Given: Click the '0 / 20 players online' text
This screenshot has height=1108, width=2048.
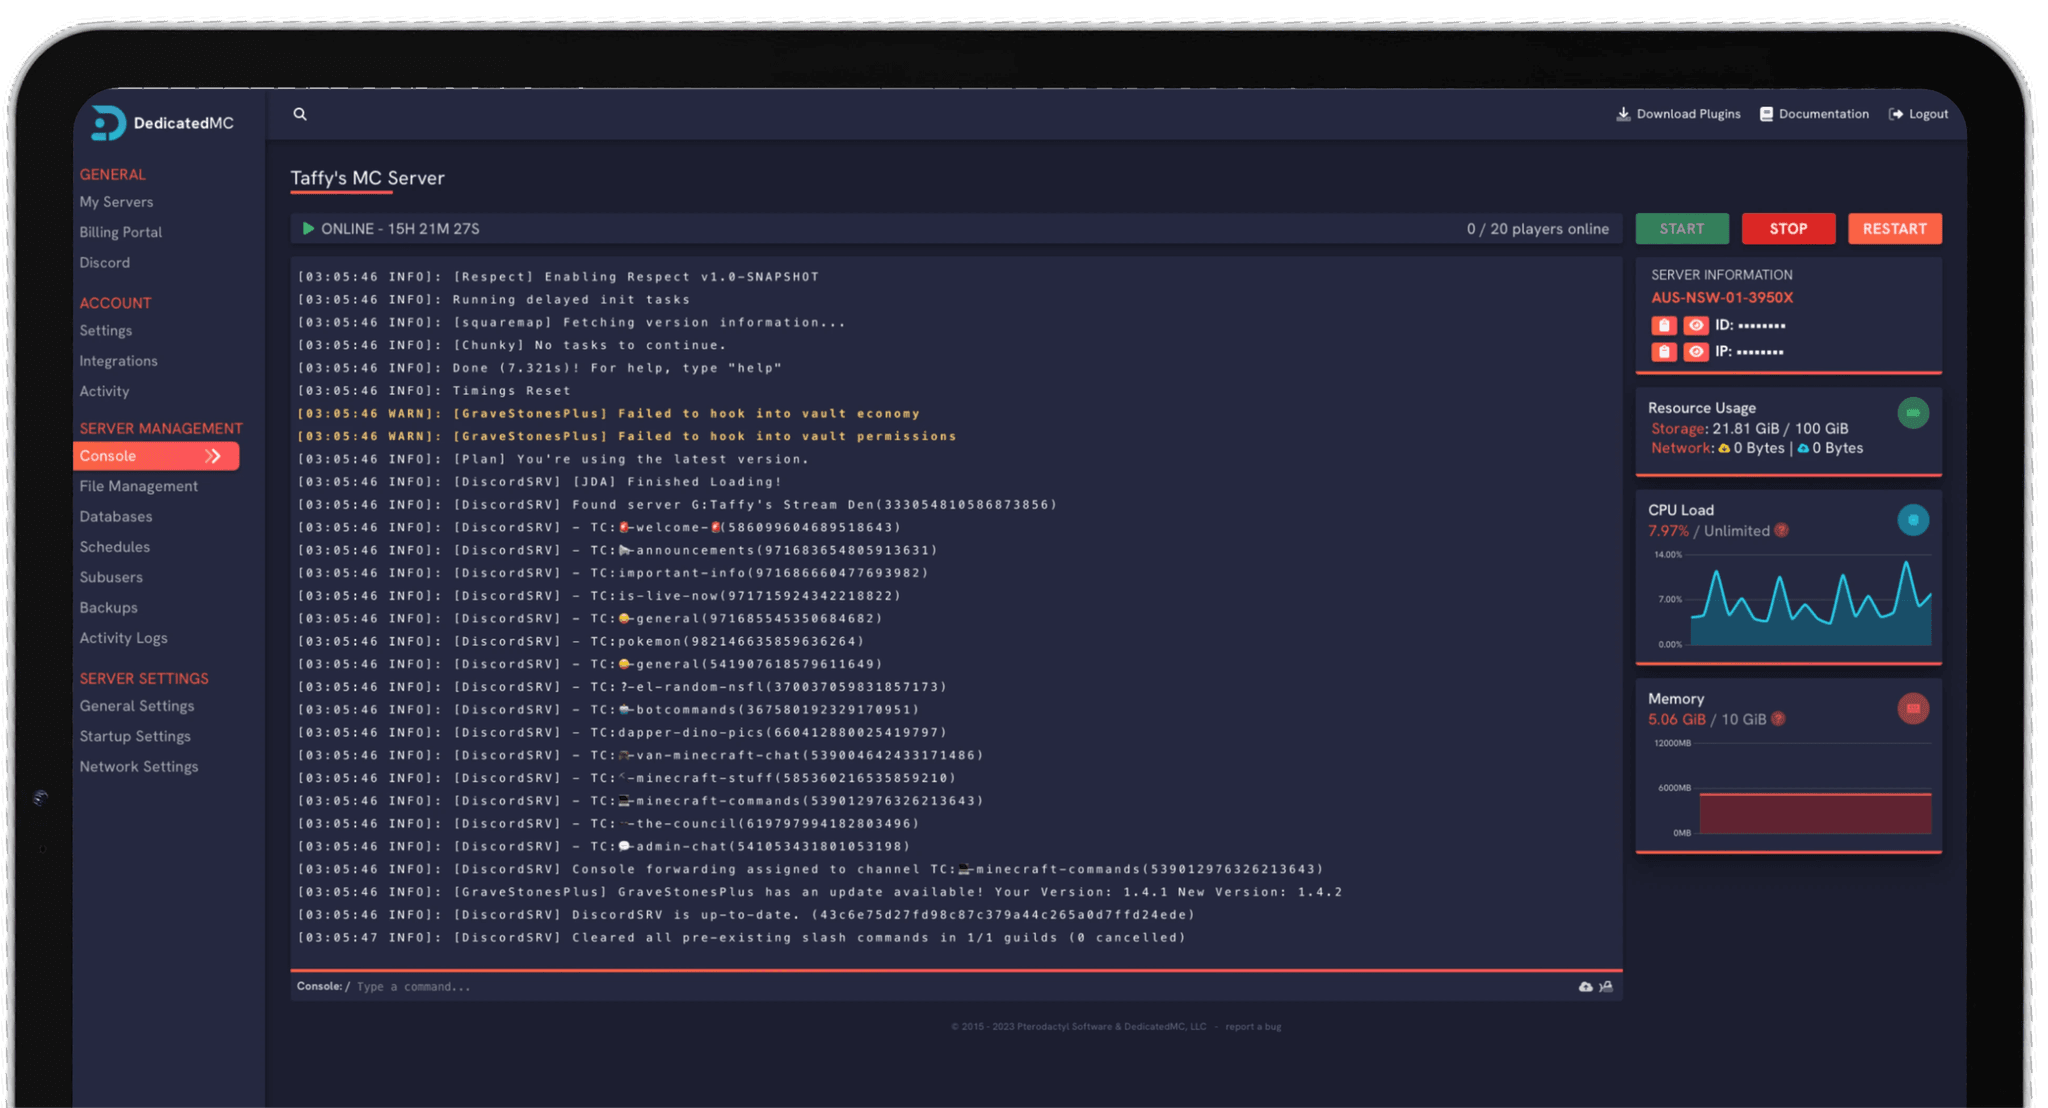Looking at the screenshot, I should [1538, 229].
